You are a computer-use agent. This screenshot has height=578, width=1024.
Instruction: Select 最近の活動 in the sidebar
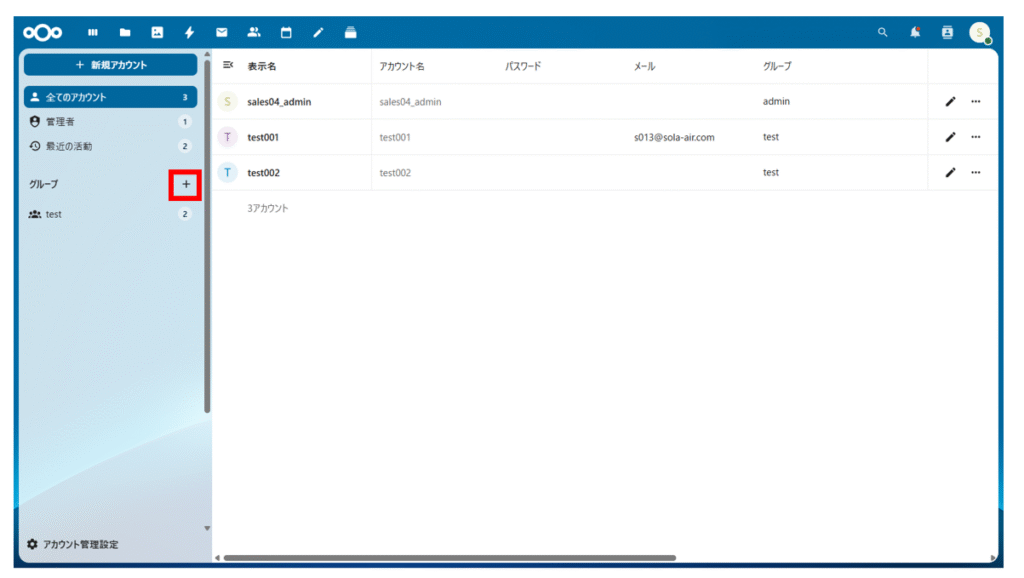[68, 146]
